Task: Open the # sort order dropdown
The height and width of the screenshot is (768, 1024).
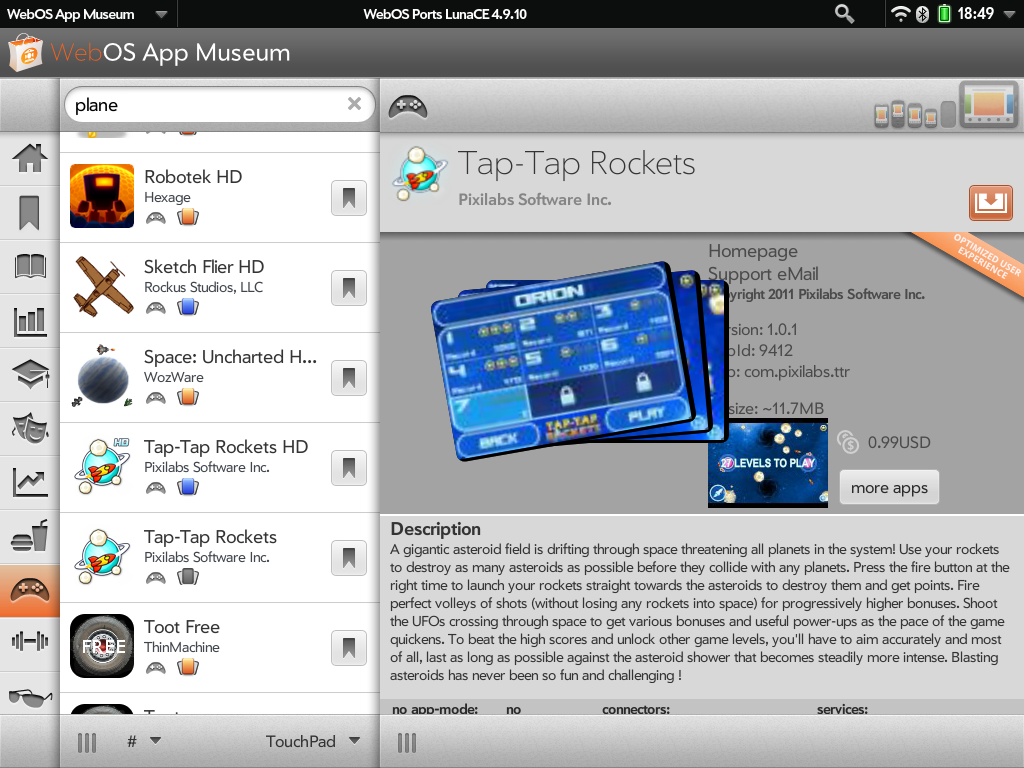Action: point(144,741)
